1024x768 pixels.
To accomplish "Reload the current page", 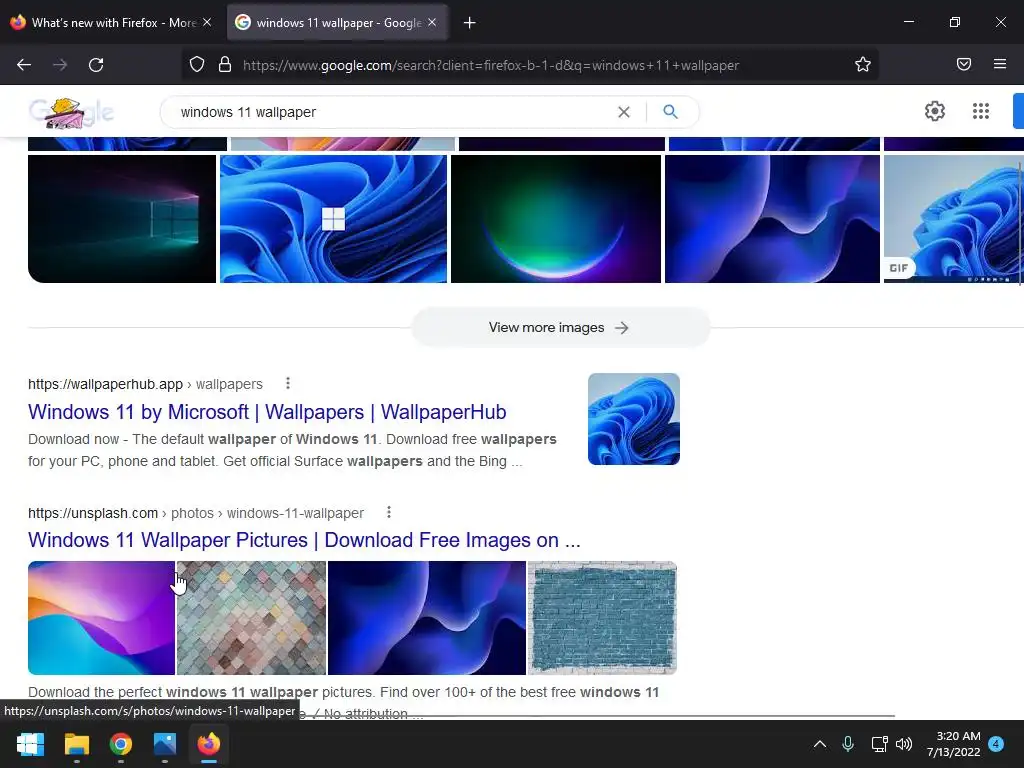I will click(x=96, y=65).
